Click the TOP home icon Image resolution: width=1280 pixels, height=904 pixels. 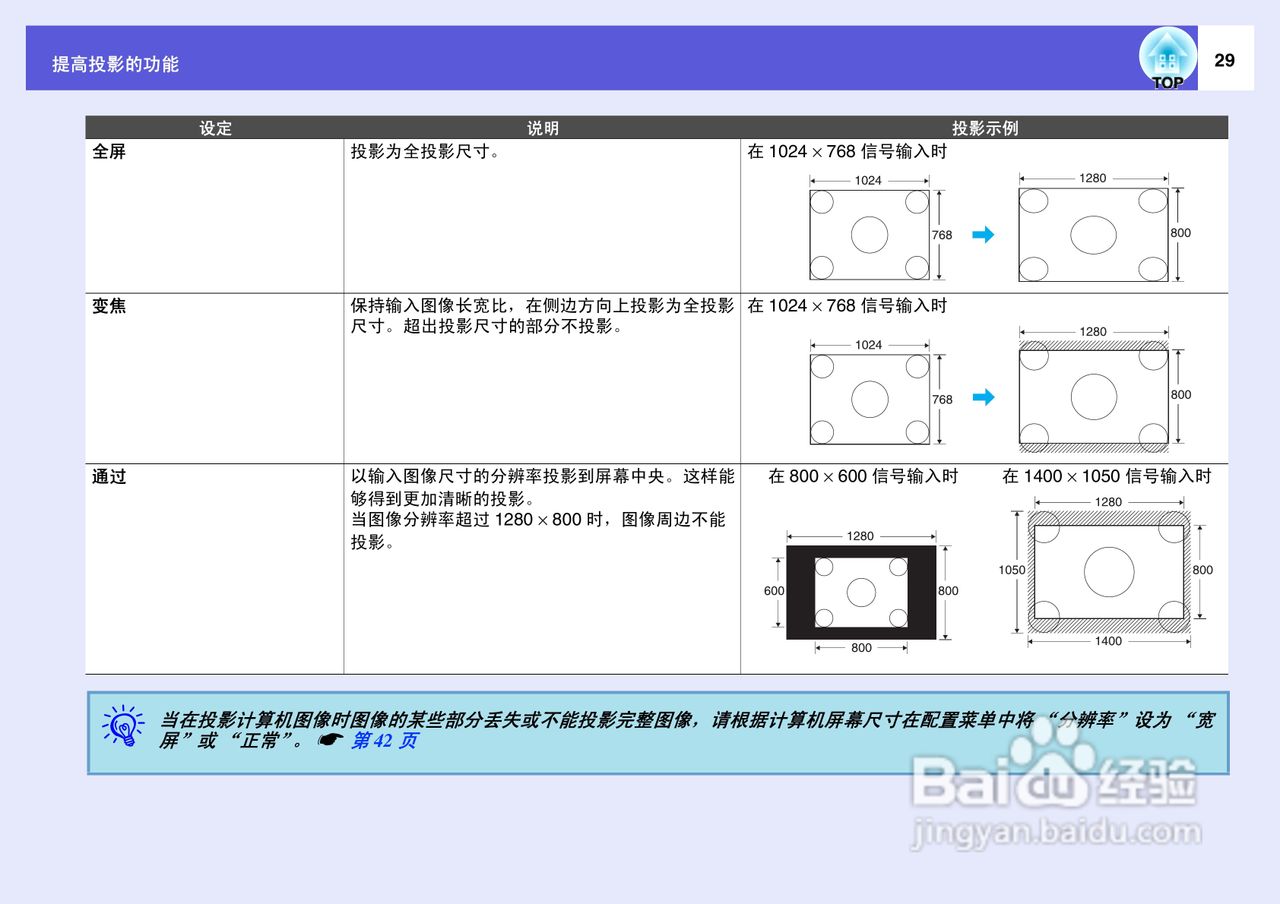click(x=1167, y=58)
